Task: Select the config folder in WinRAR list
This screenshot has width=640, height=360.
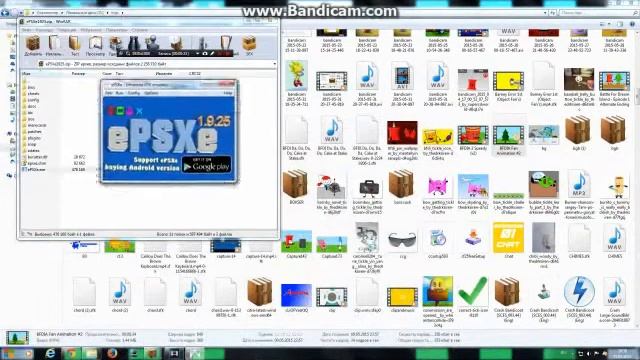Action: tap(33, 100)
